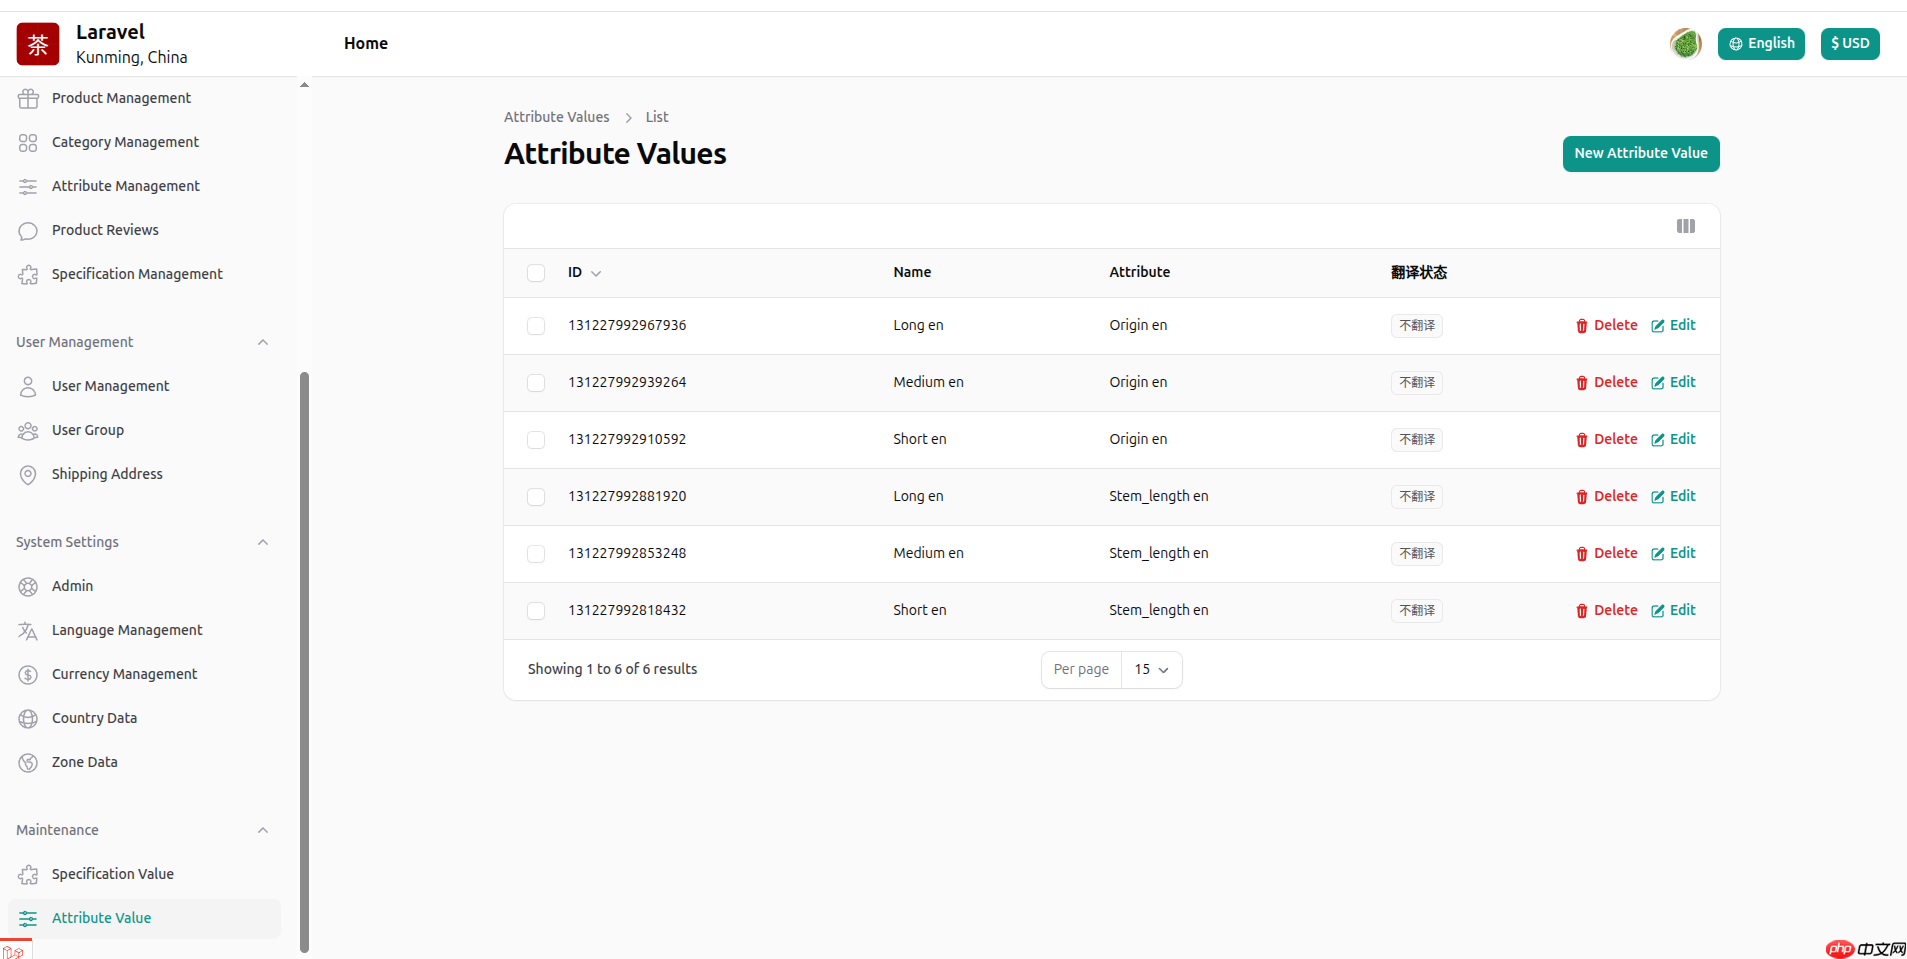Collapse the System Settings sidebar group
Image resolution: width=1907 pixels, height=959 pixels.
pos(263,542)
